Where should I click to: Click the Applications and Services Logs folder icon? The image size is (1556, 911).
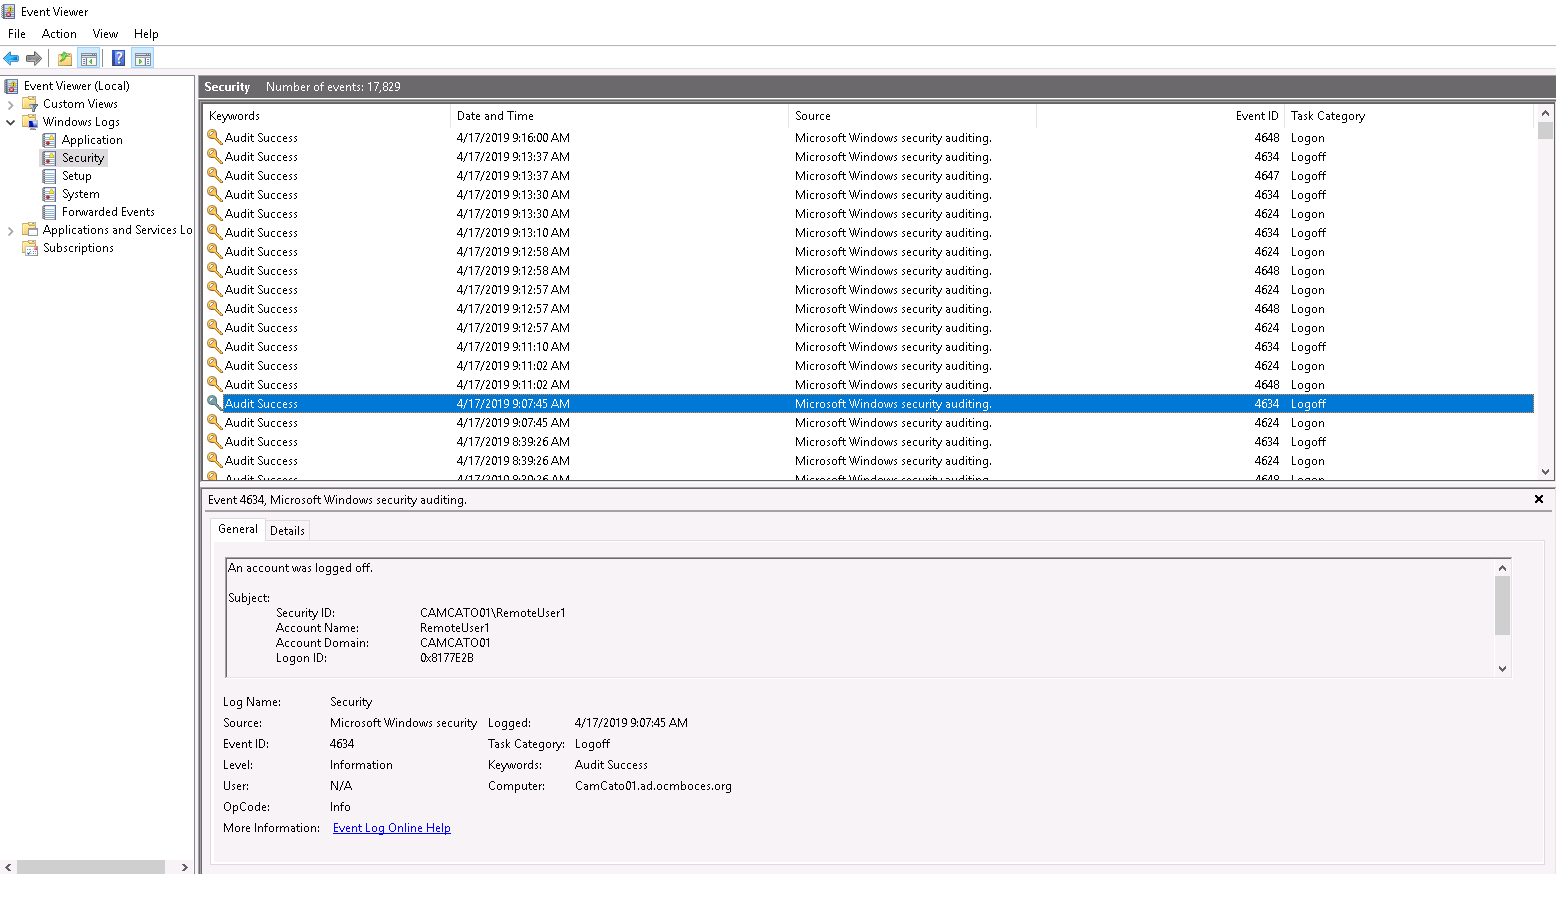(x=31, y=230)
